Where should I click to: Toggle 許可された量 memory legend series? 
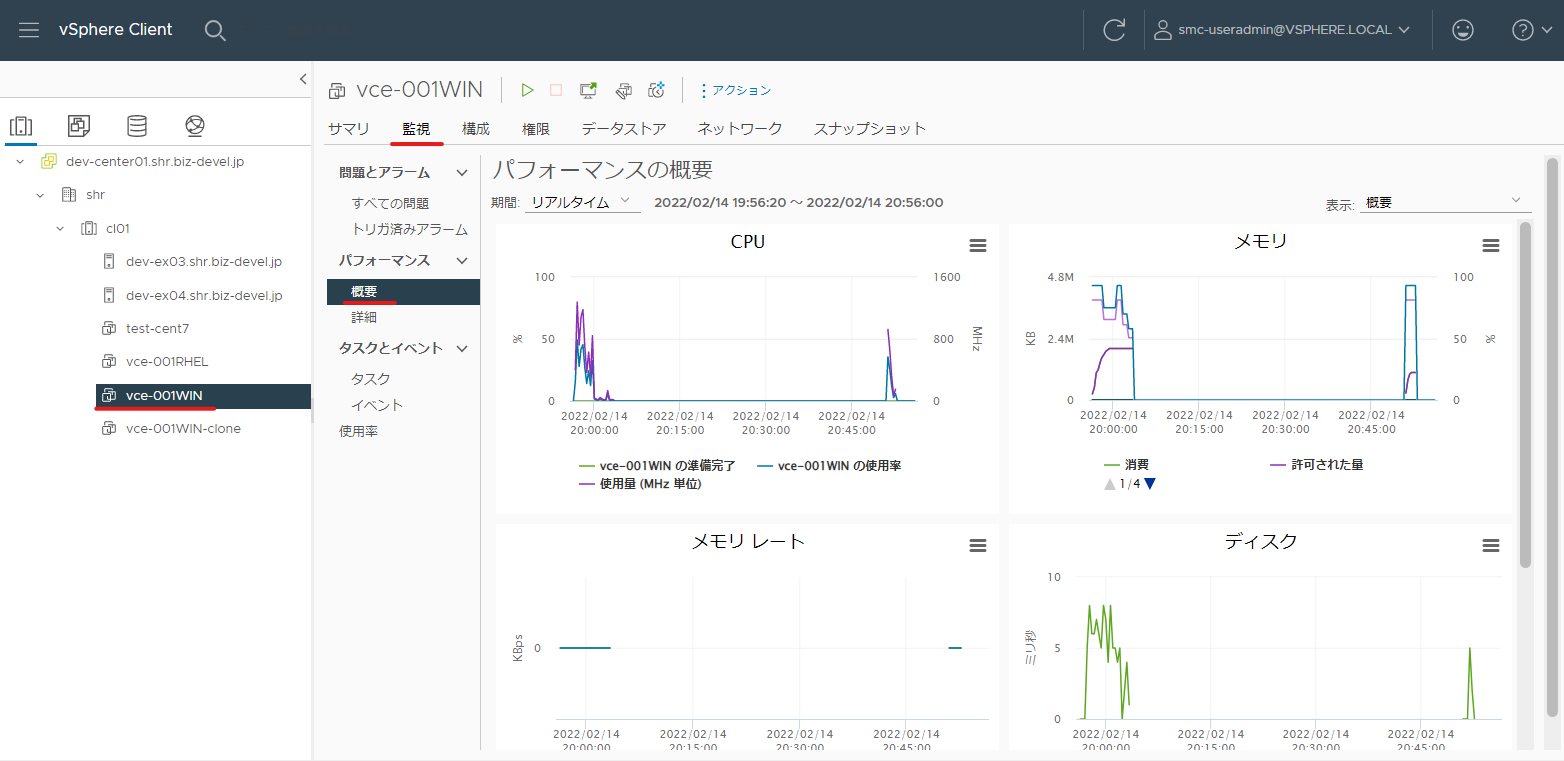click(1316, 465)
